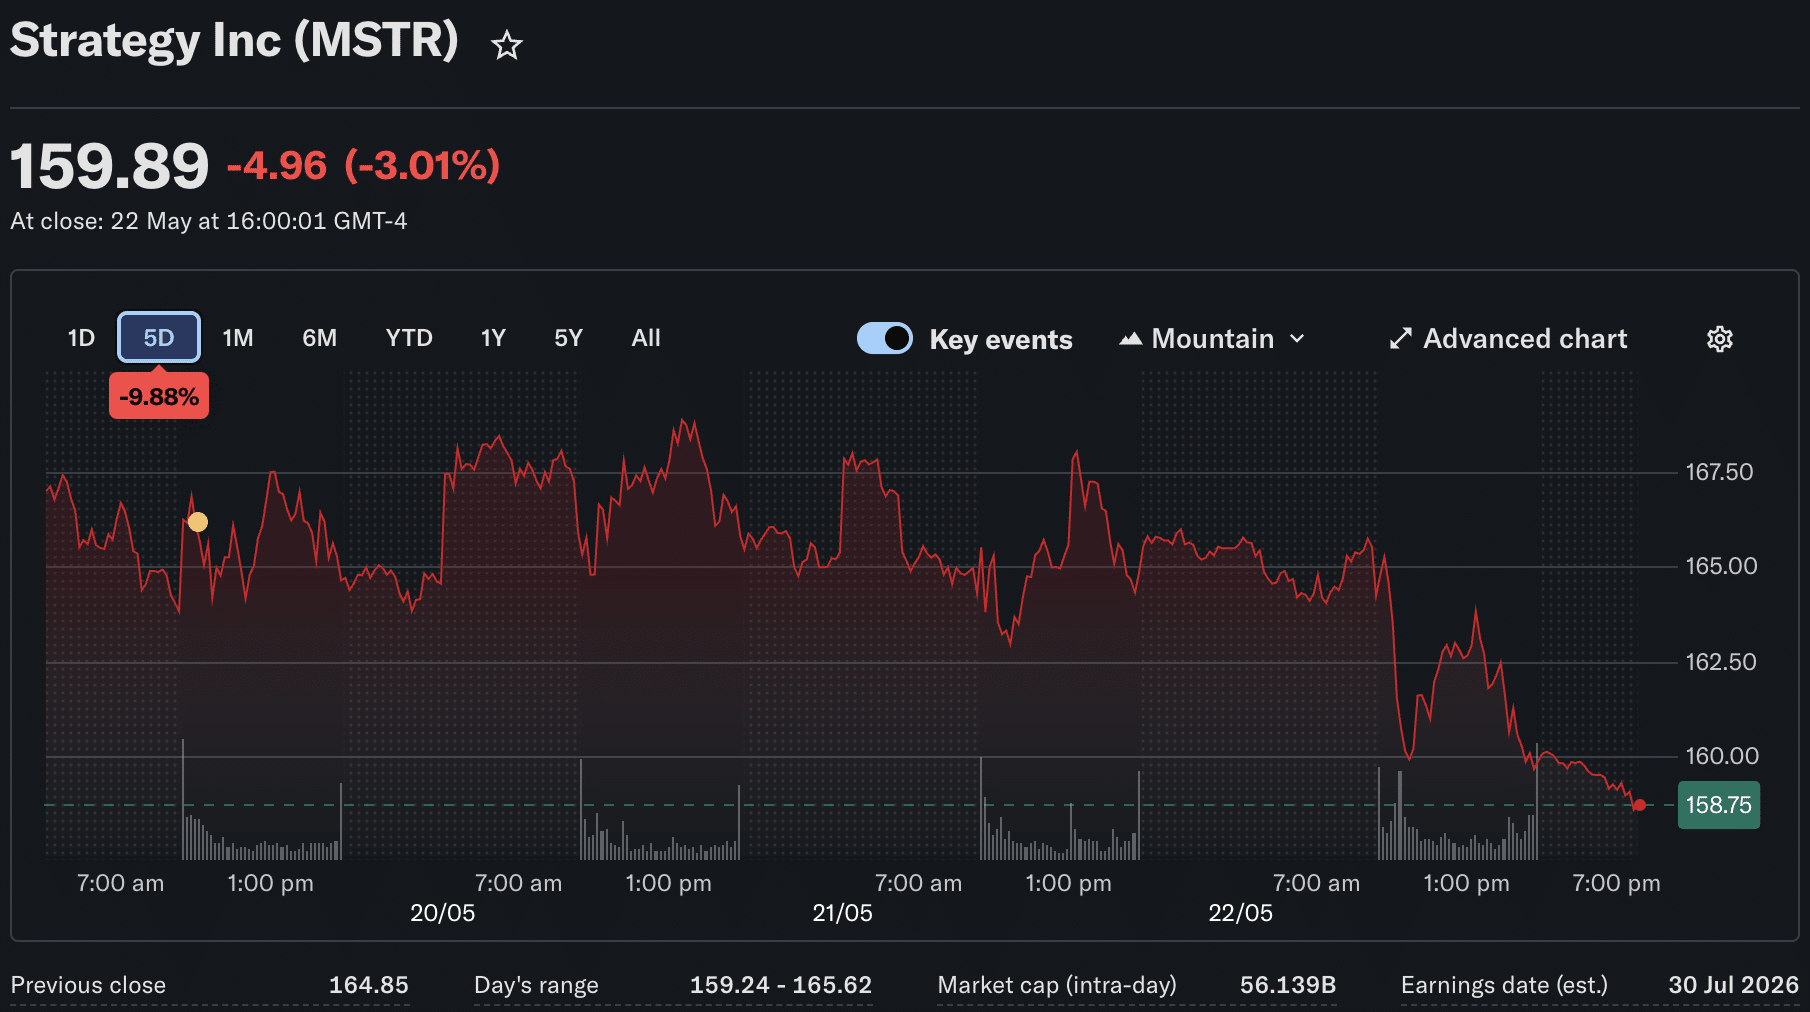Viewport: 1810px width, 1012px height.
Task: Click the Earnings date (est.) label
Action: [x=1504, y=985]
